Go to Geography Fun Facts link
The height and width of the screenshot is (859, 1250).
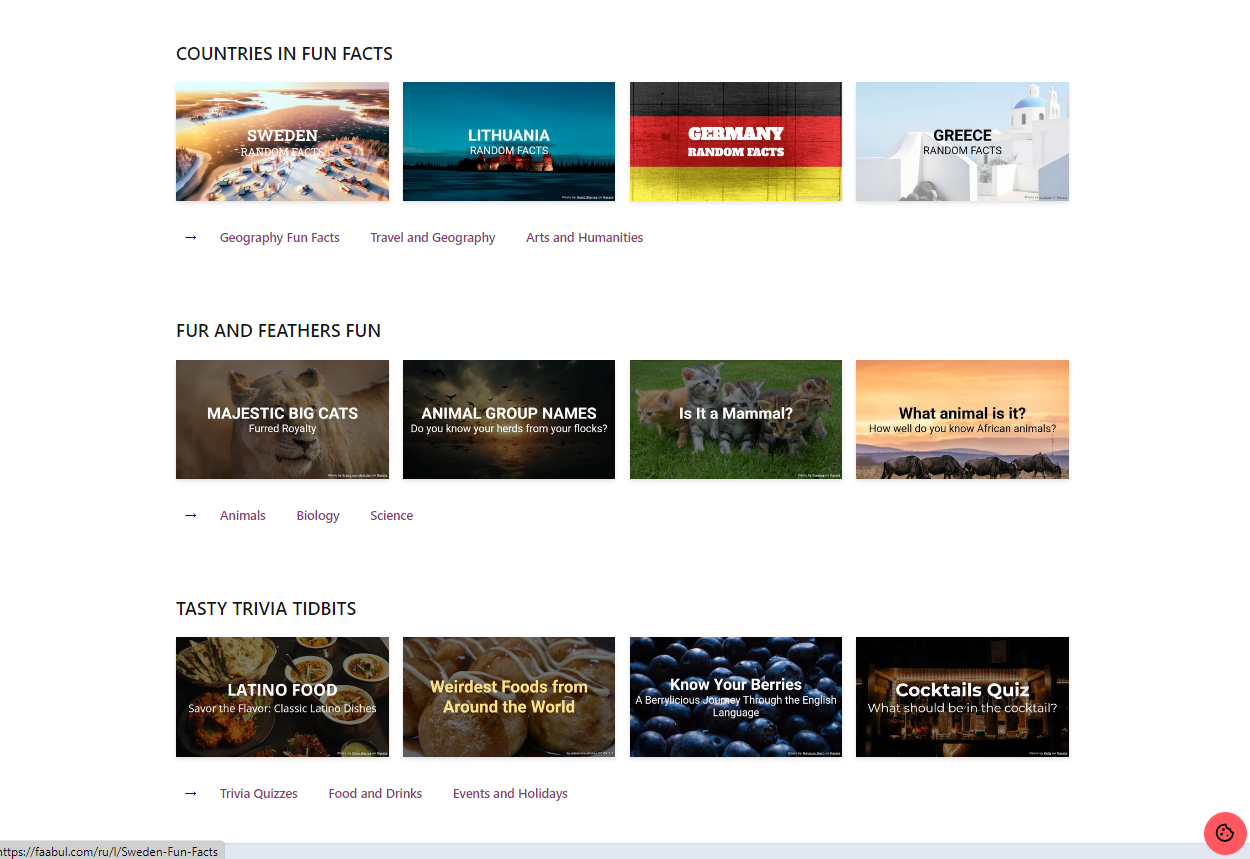[280, 238]
